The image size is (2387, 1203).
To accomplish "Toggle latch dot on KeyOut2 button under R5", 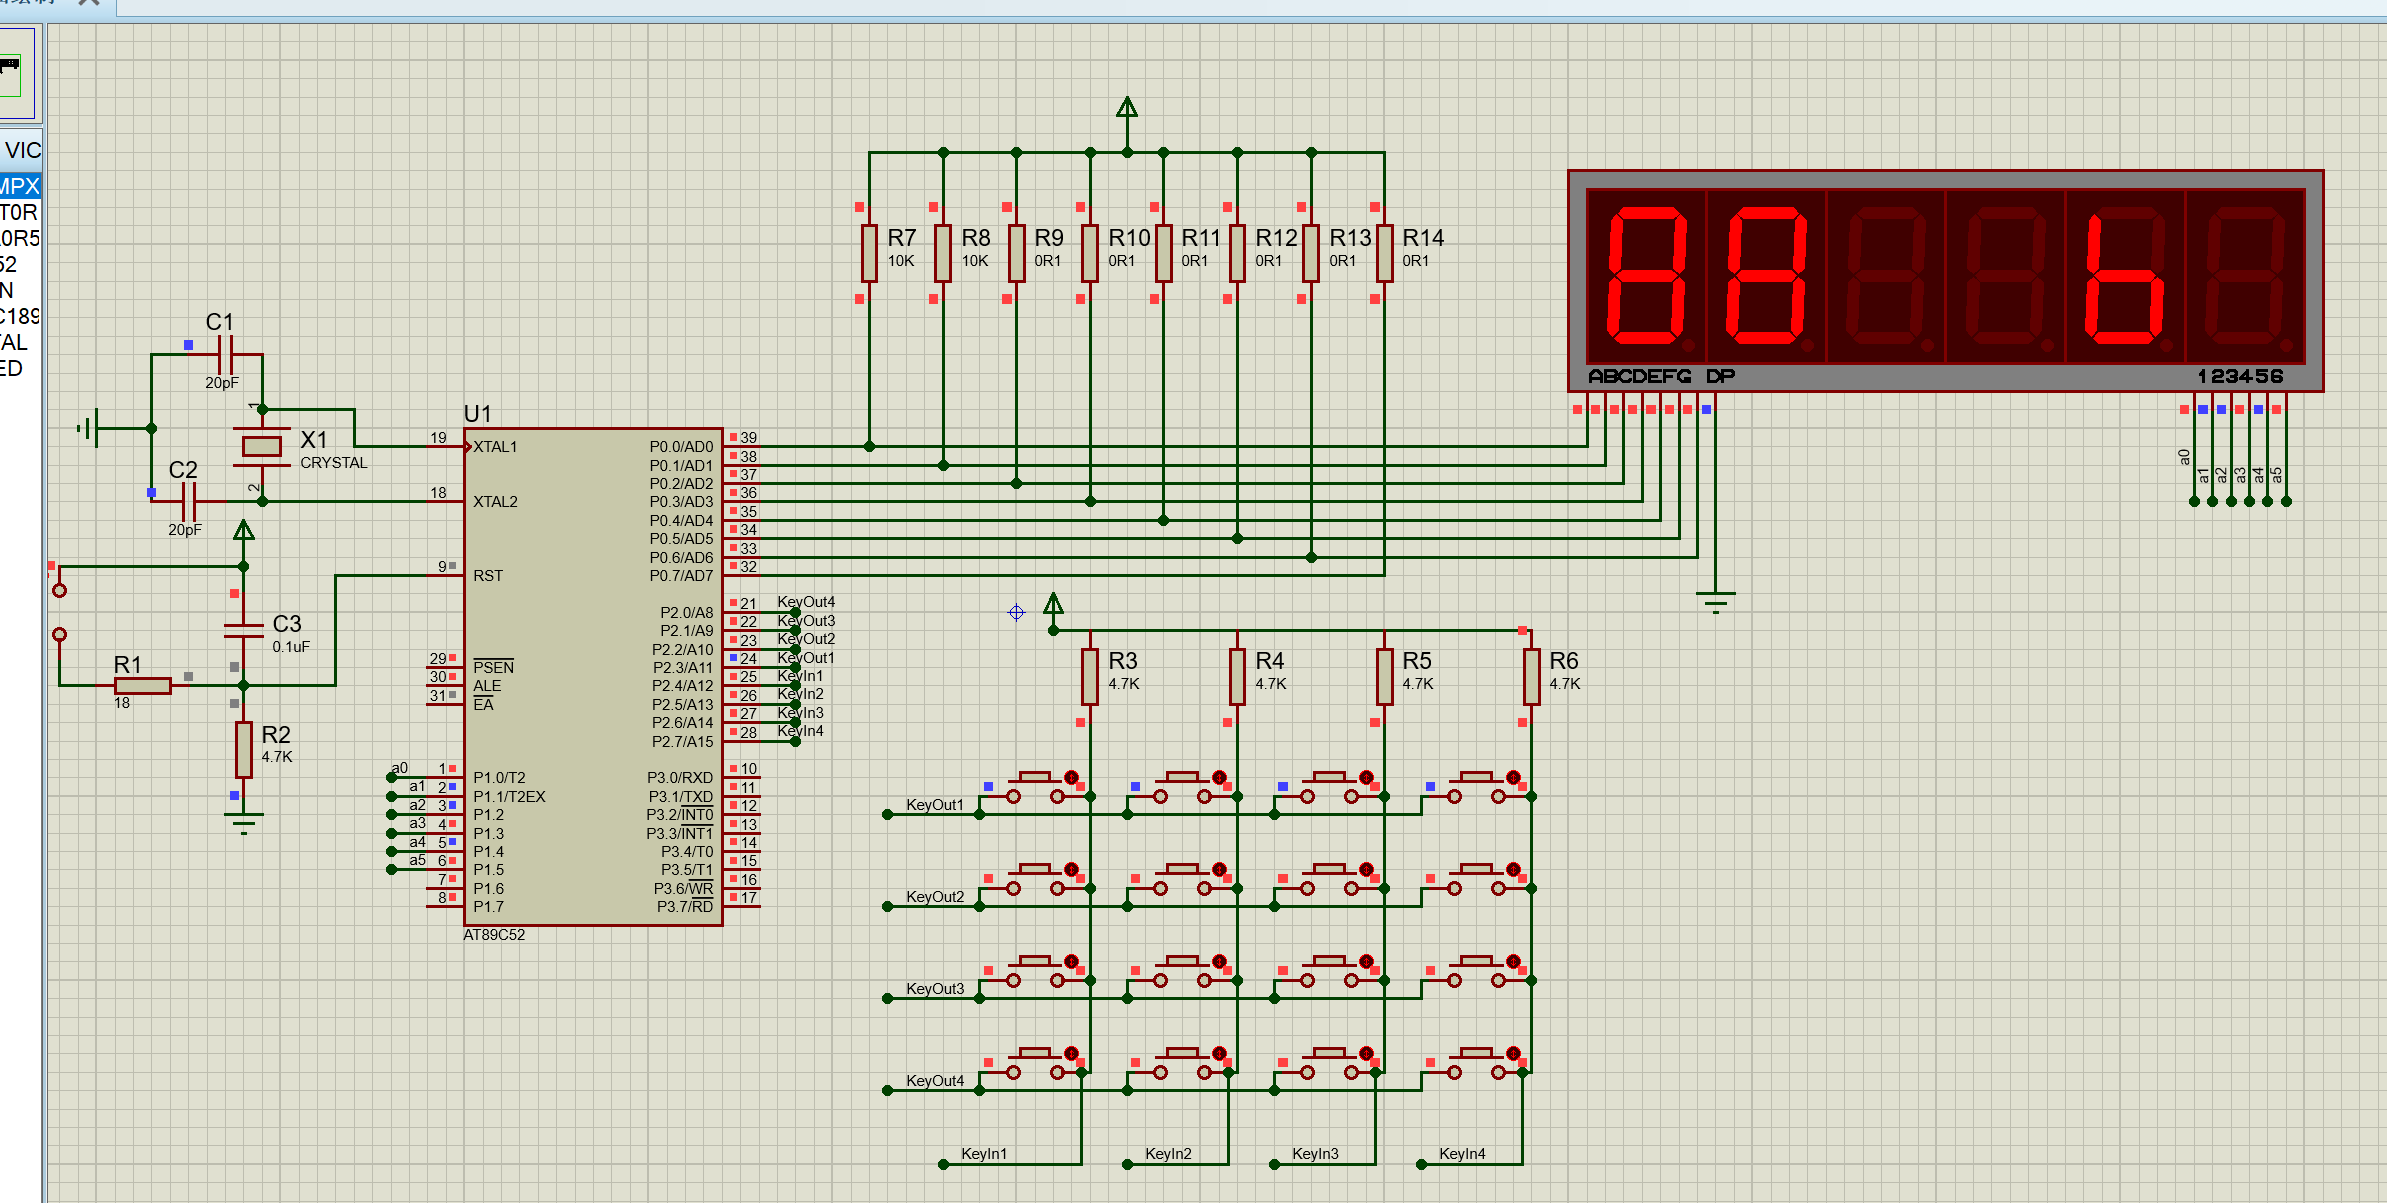I will pos(1366,869).
